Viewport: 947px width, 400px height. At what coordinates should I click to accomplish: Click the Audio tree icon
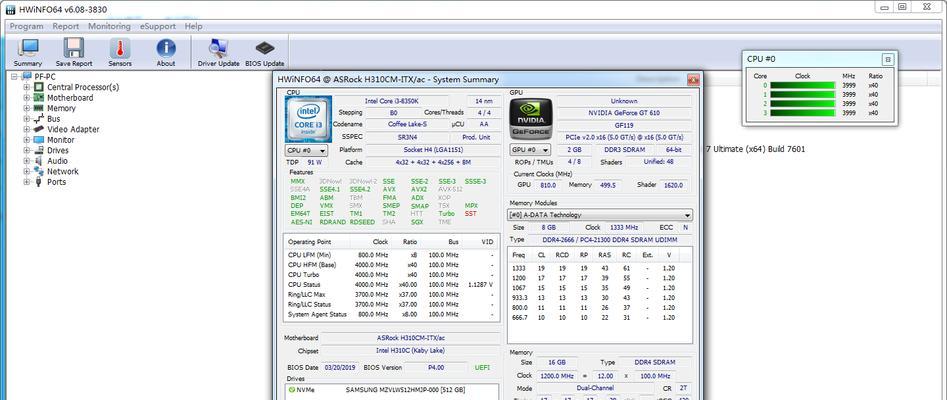point(39,161)
